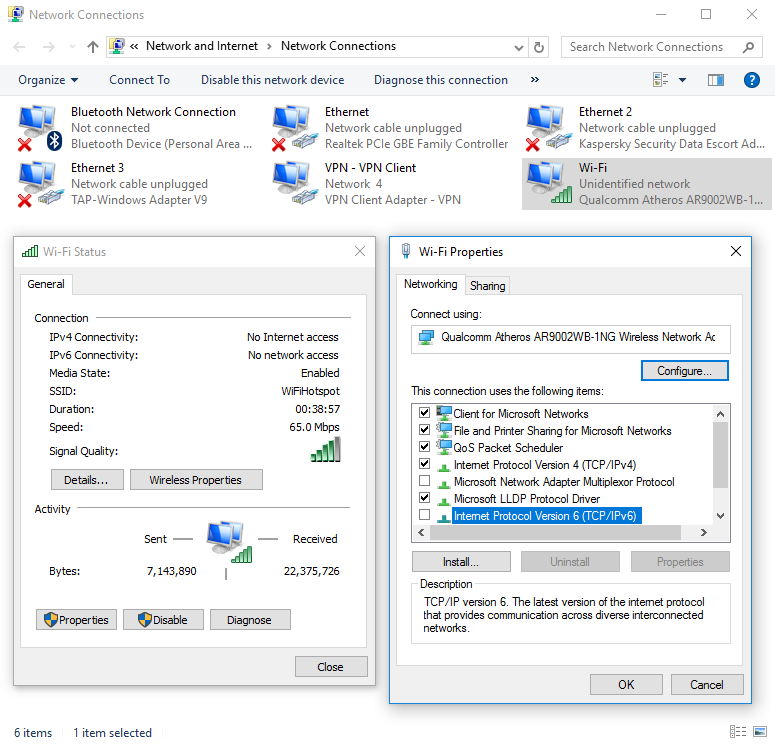The width and height of the screenshot is (775, 744).
Task: Click the items list horizontal scrollbar thumb
Action: [x=555, y=532]
